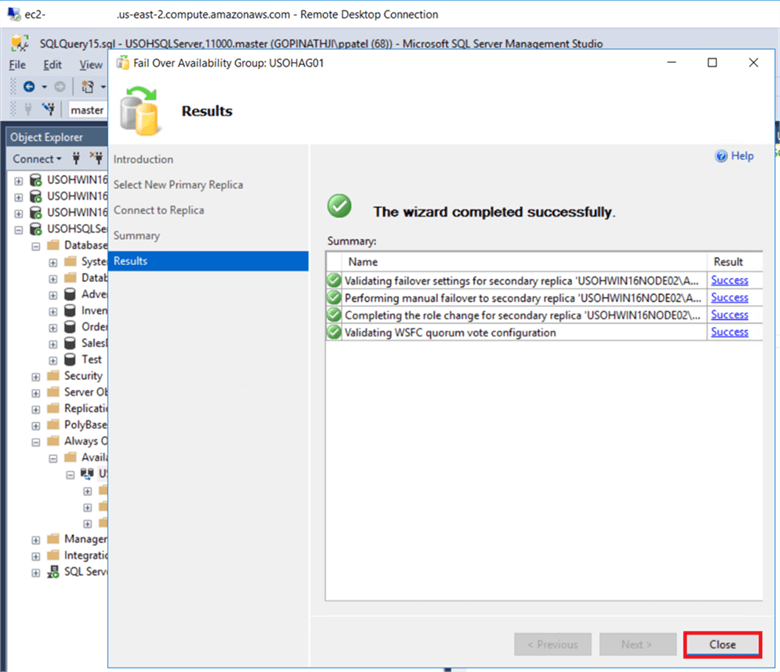Select the Connect to Replica wizard step

click(159, 210)
